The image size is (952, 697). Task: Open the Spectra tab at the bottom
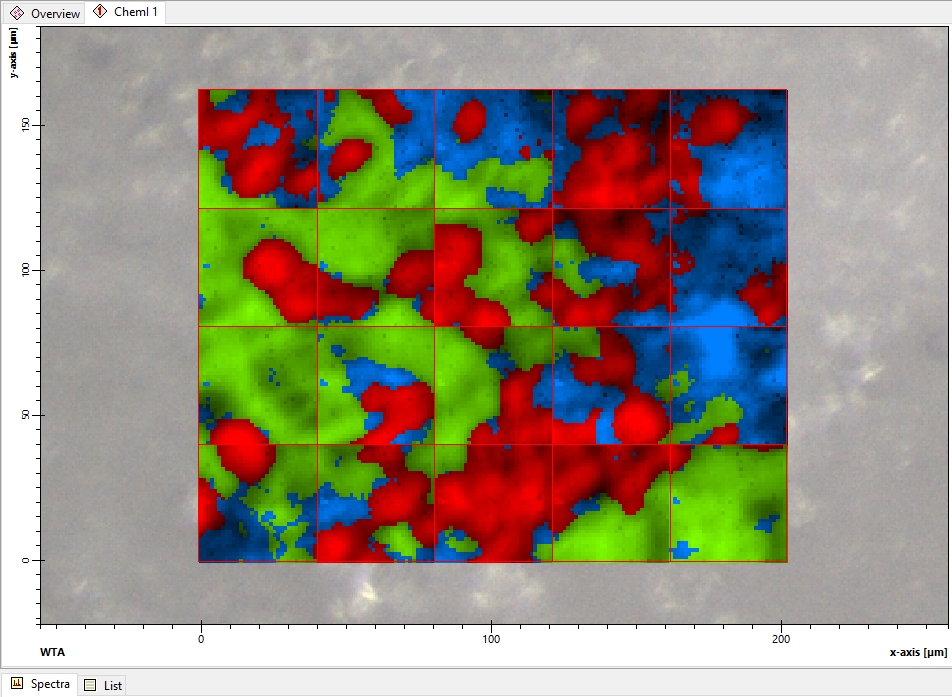pos(40,684)
